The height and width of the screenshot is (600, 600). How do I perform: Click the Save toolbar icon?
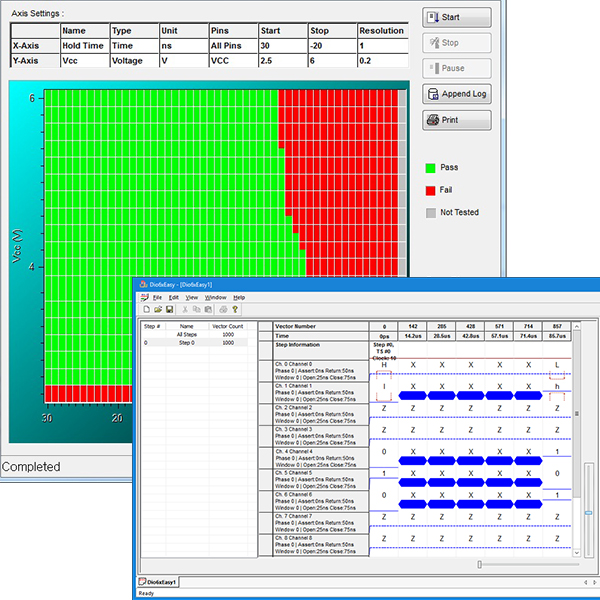[169, 309]
